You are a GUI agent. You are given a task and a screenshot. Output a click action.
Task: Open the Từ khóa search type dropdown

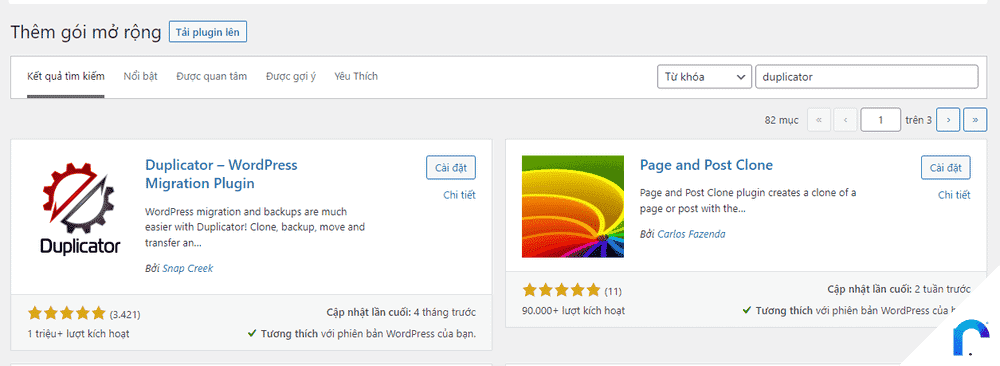(704, 77)
